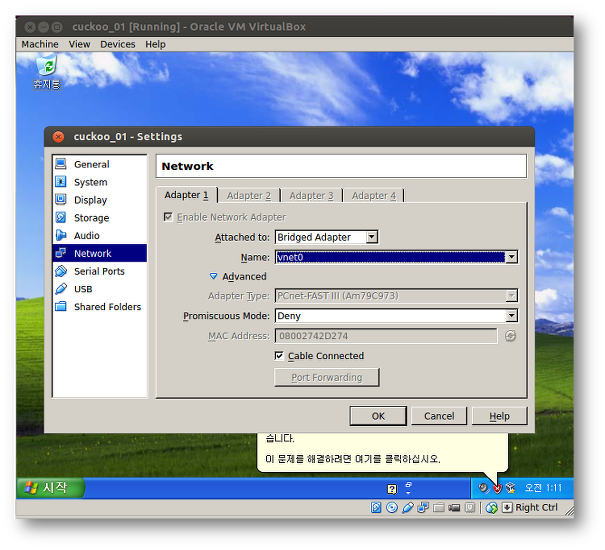Click the VirtualBox cube tray icon

(x=510, y=488)
